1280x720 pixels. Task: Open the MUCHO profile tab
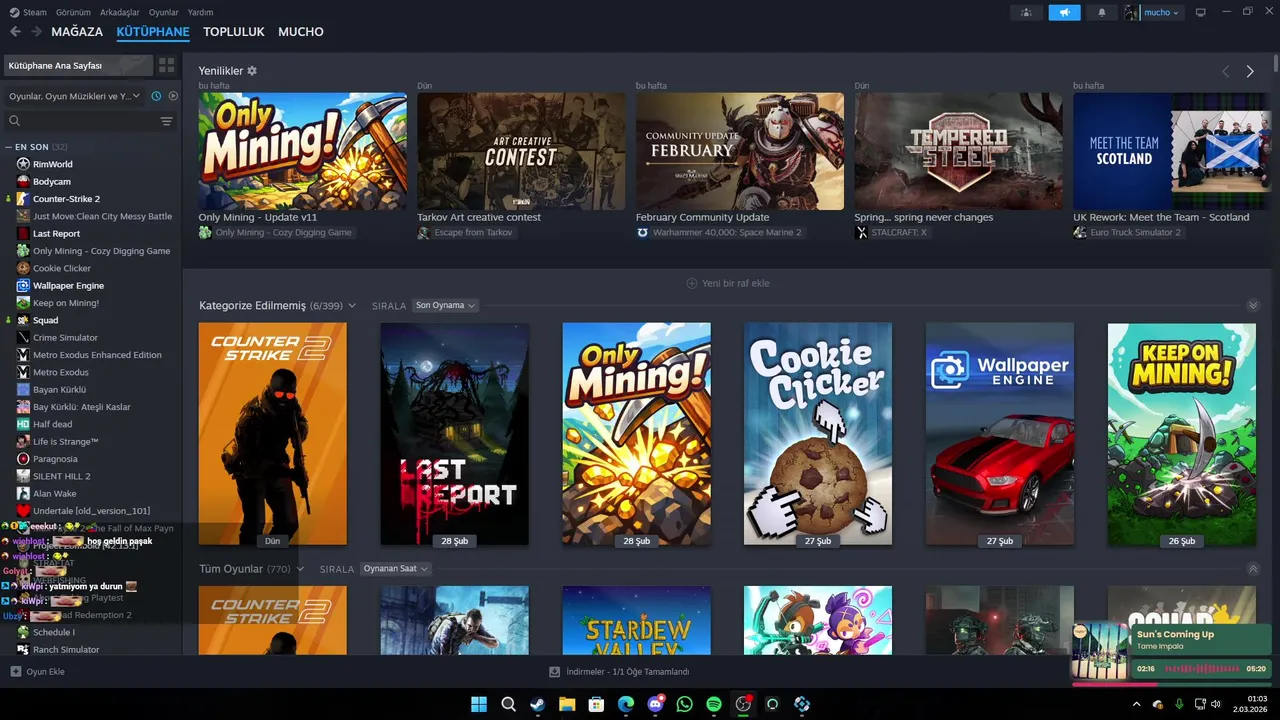(301, 32)
